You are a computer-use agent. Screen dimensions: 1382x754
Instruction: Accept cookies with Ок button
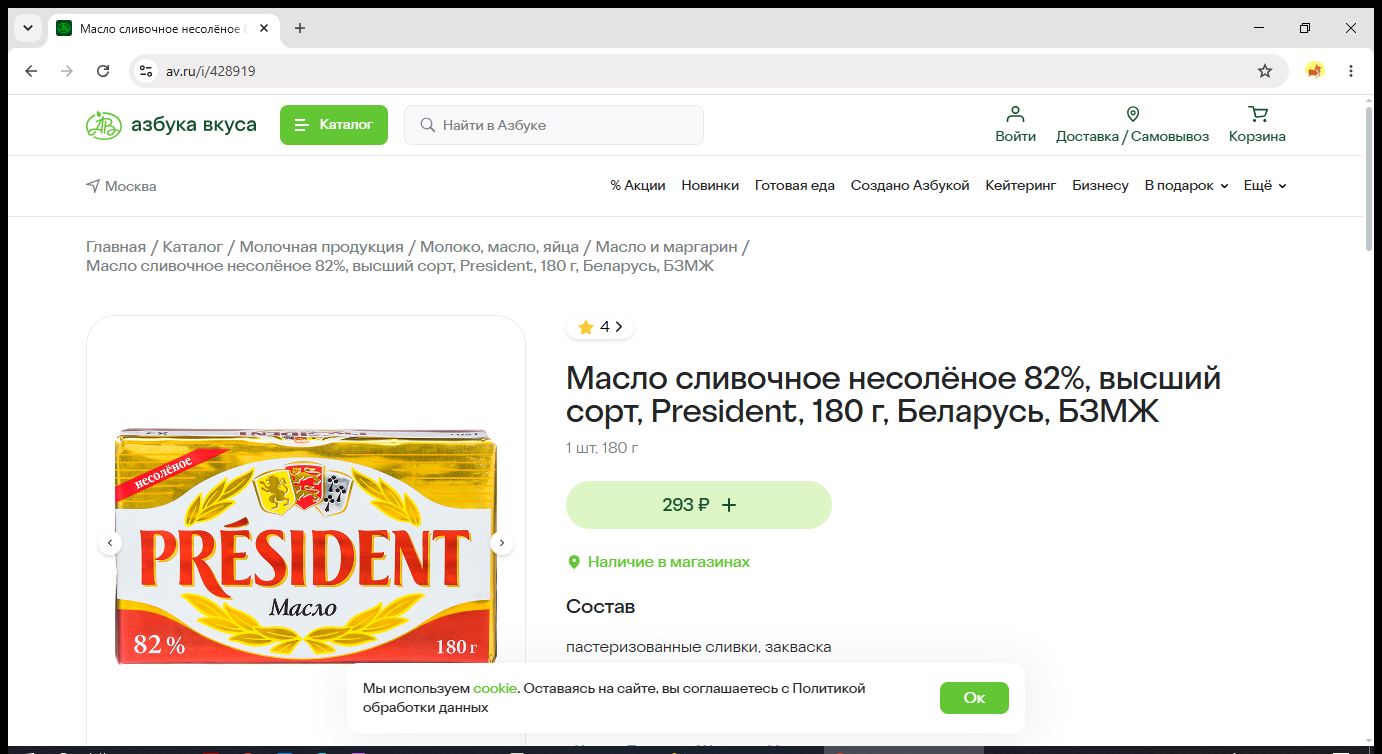click(974, 698)
